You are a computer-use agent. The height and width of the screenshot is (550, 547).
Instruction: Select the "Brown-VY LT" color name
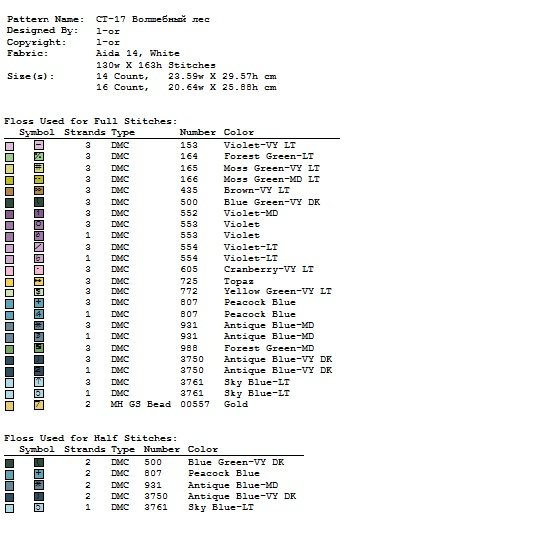[x=256, y=190]
